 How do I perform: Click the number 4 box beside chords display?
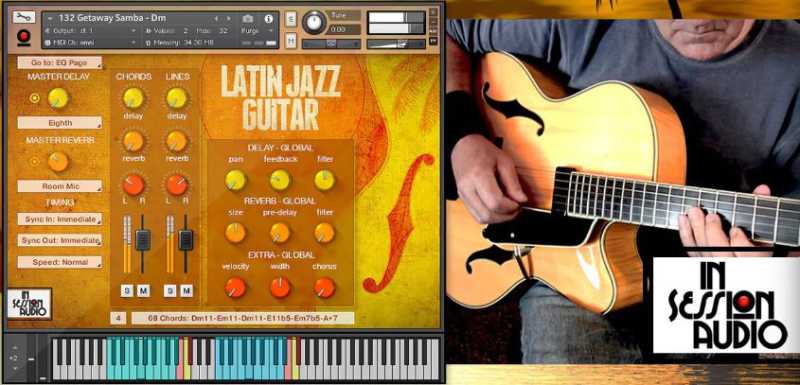pos(118,318)
